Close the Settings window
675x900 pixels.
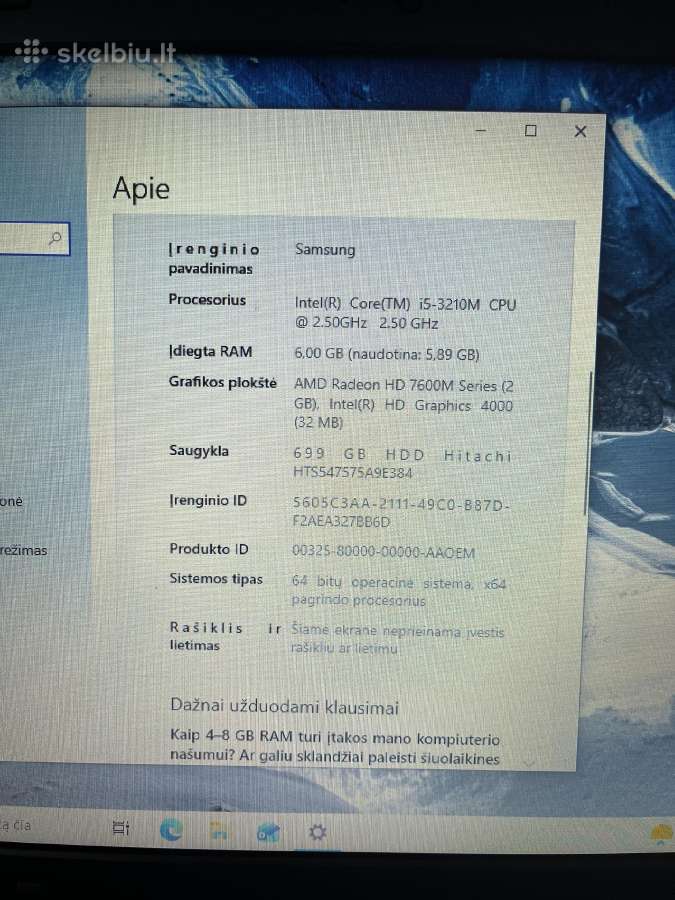click(x=580, y=131)
